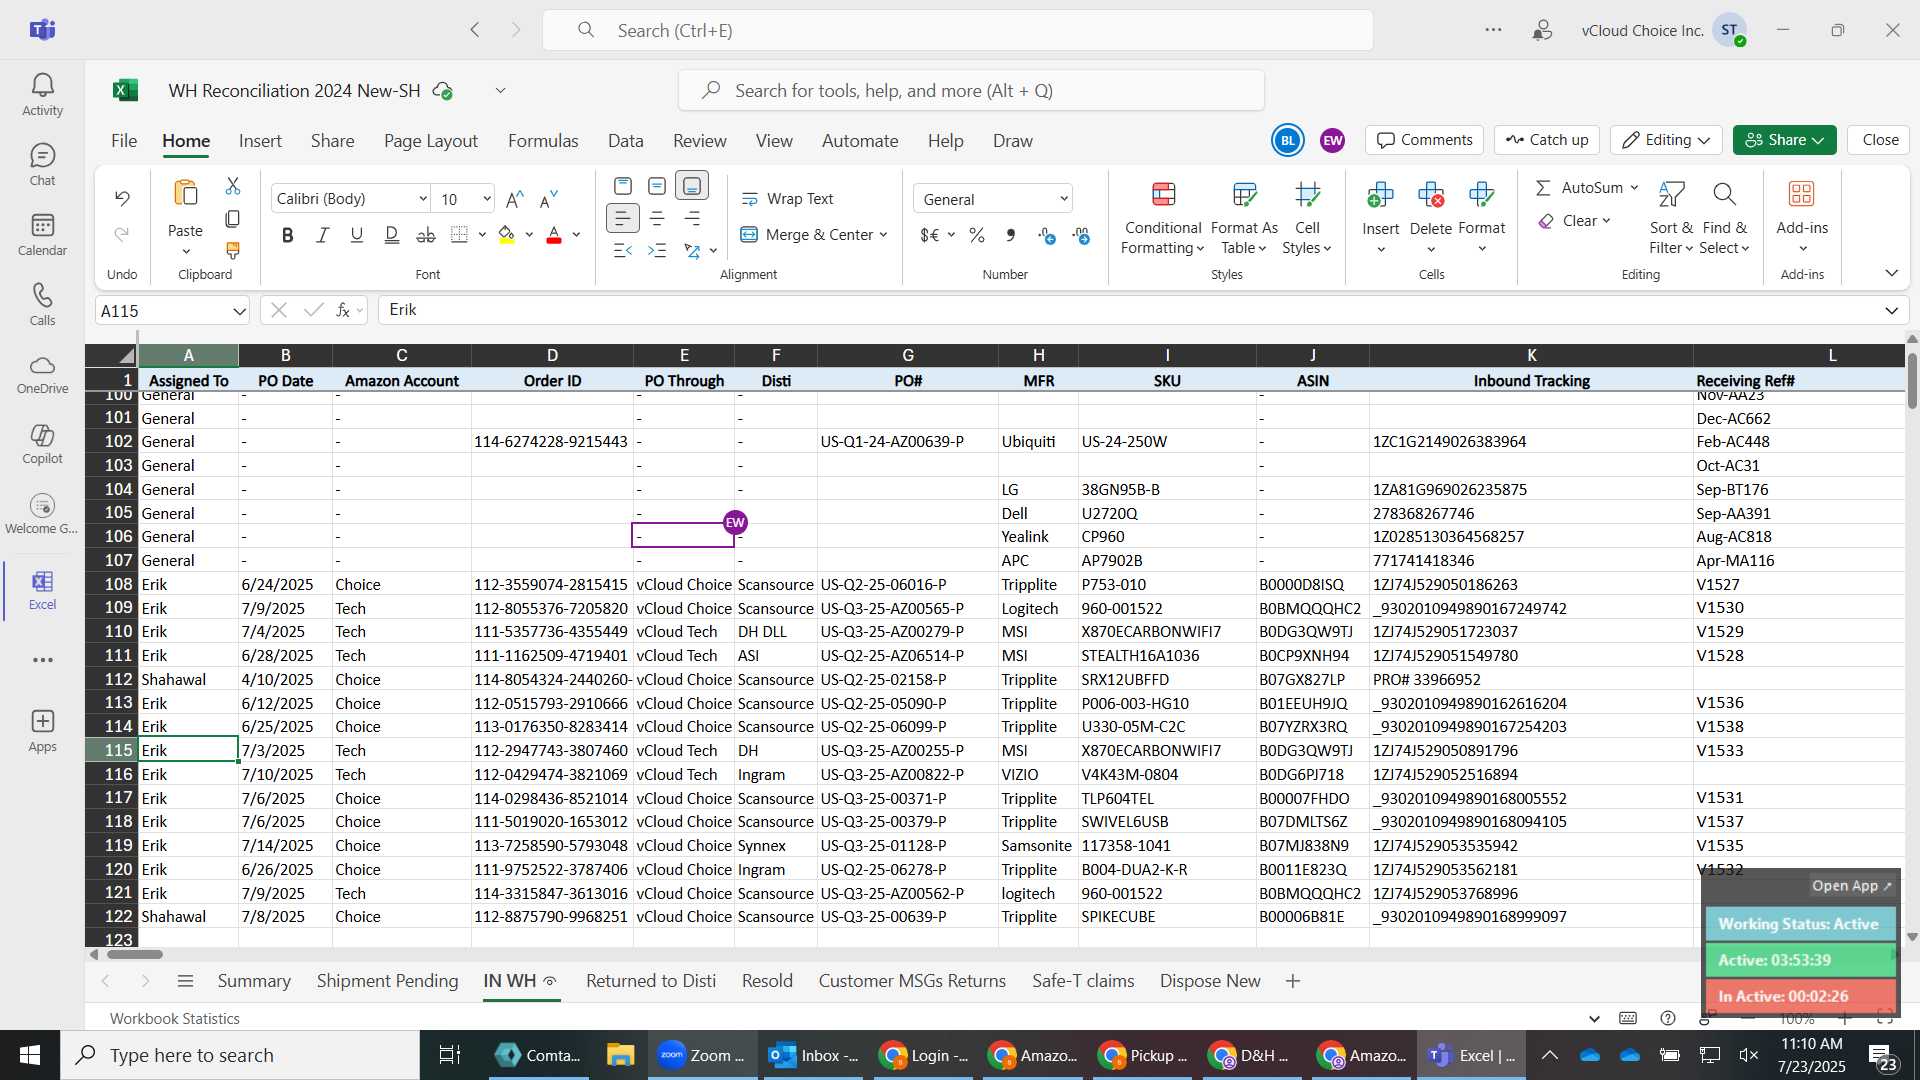
Task: Switch to Returned to Disti sheet
Action: [651, 981]
